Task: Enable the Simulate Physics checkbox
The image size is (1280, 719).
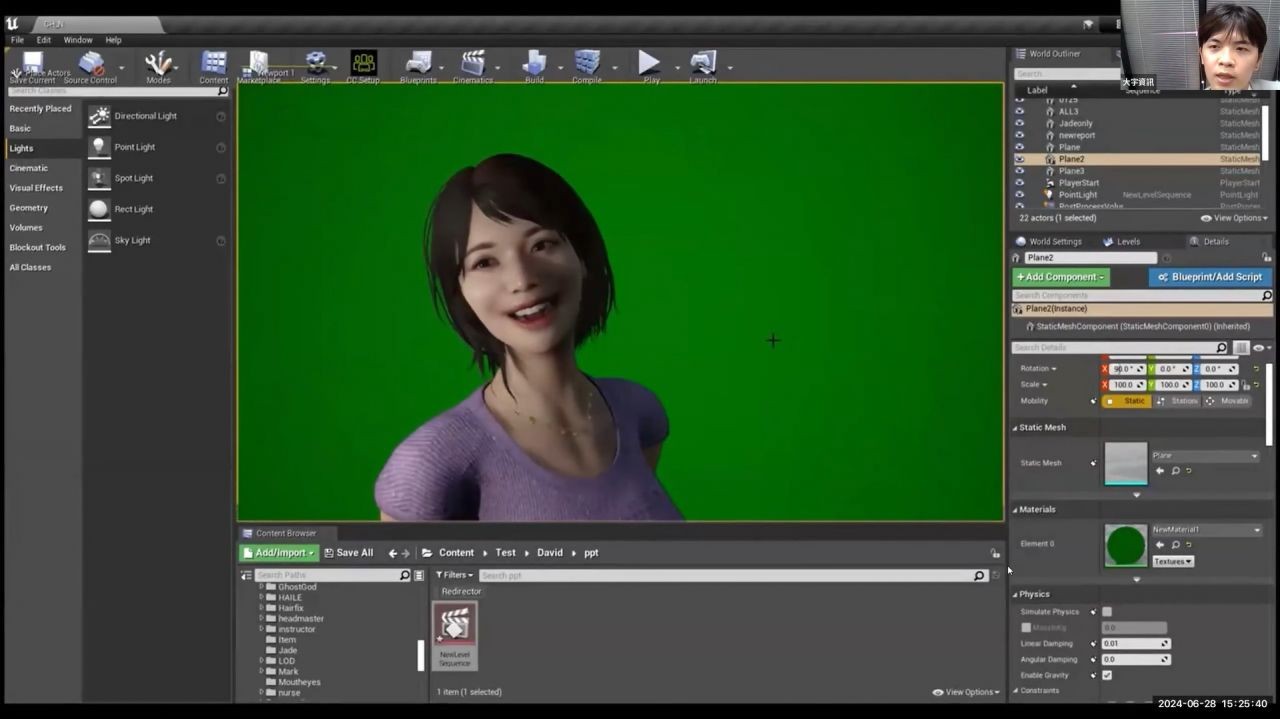Action: 1107,612
